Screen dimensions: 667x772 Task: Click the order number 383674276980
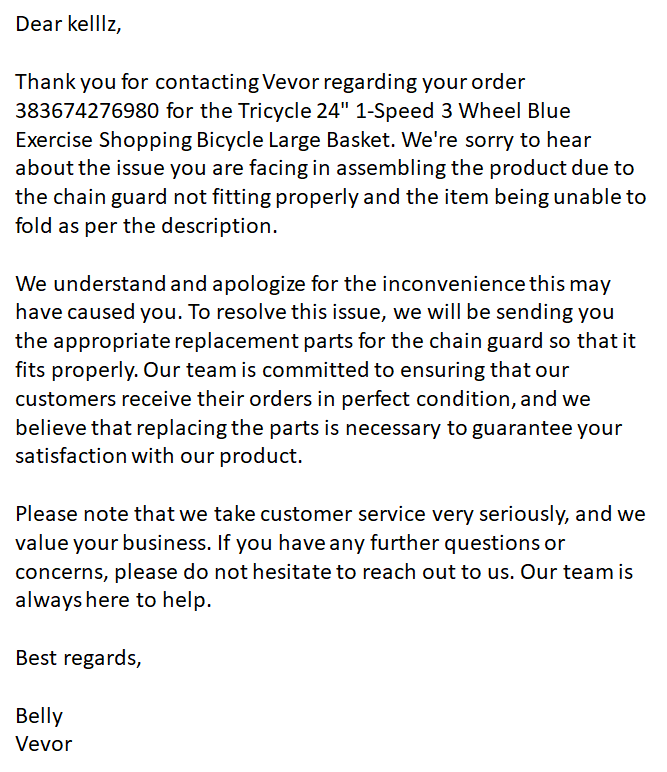[87, 111]
